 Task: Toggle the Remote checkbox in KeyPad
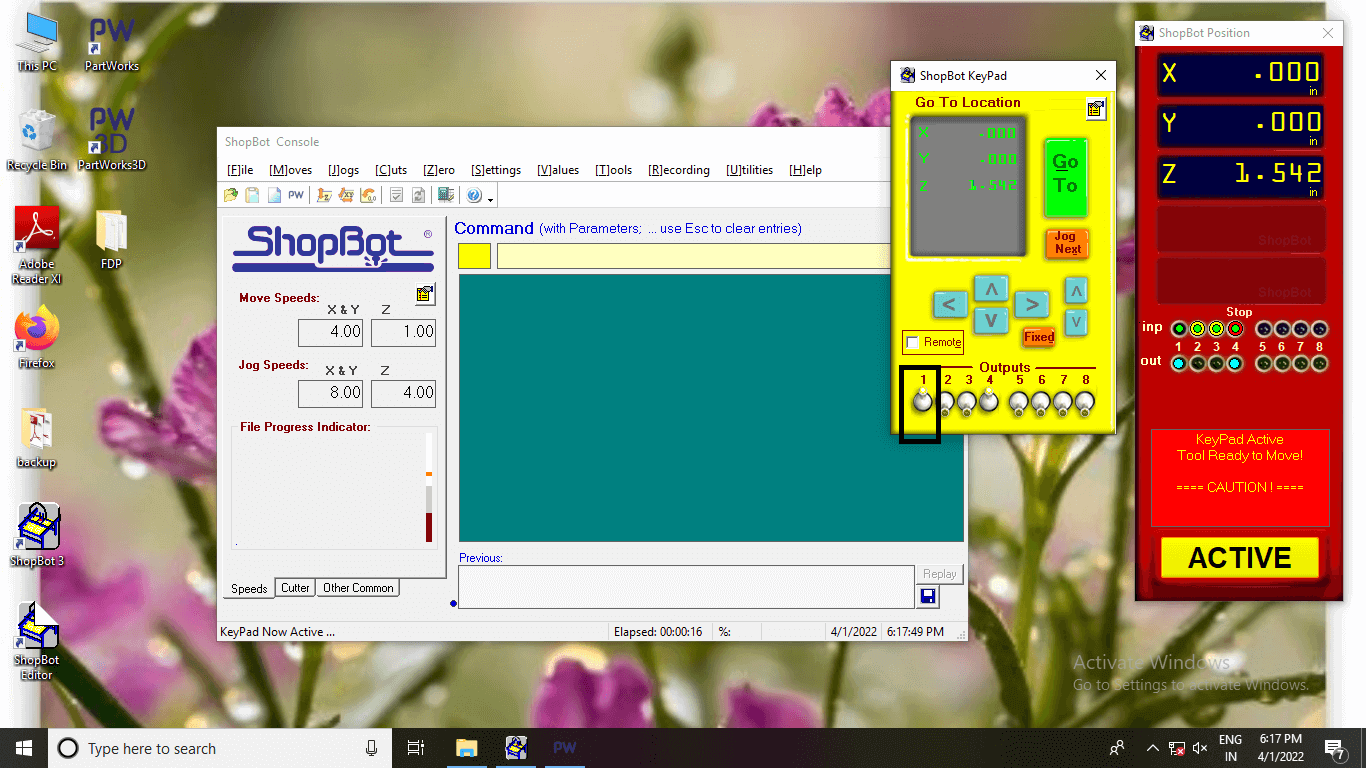click(913, 342)
